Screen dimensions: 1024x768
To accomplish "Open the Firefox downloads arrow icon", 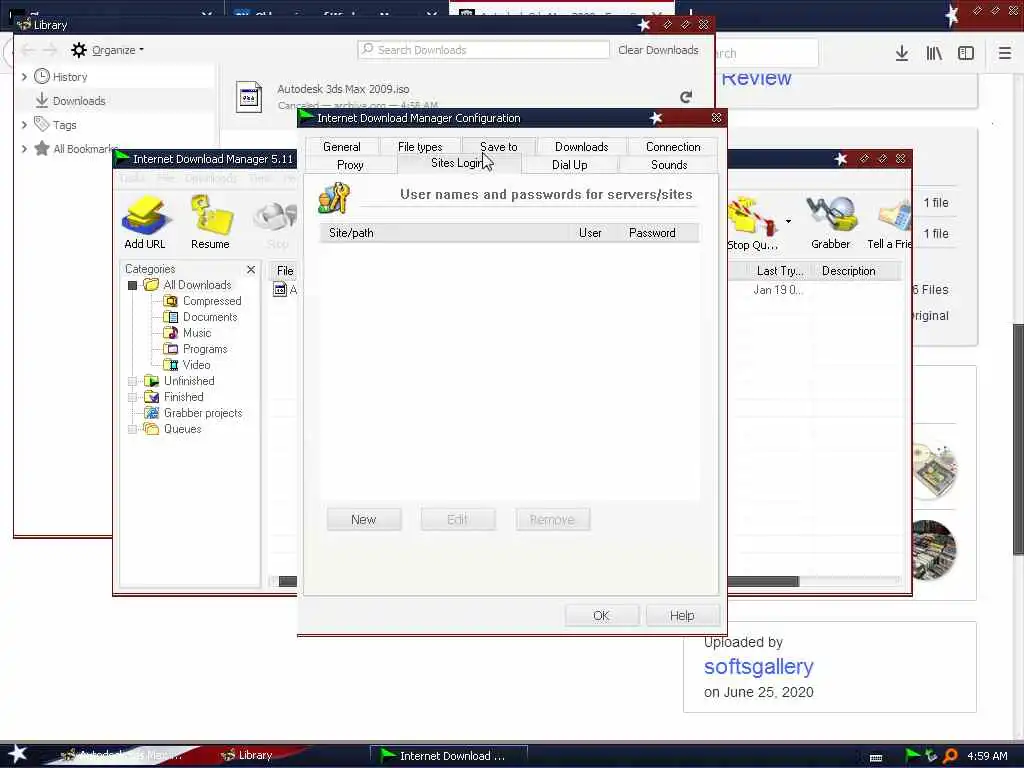I will (x=901, y=54).
